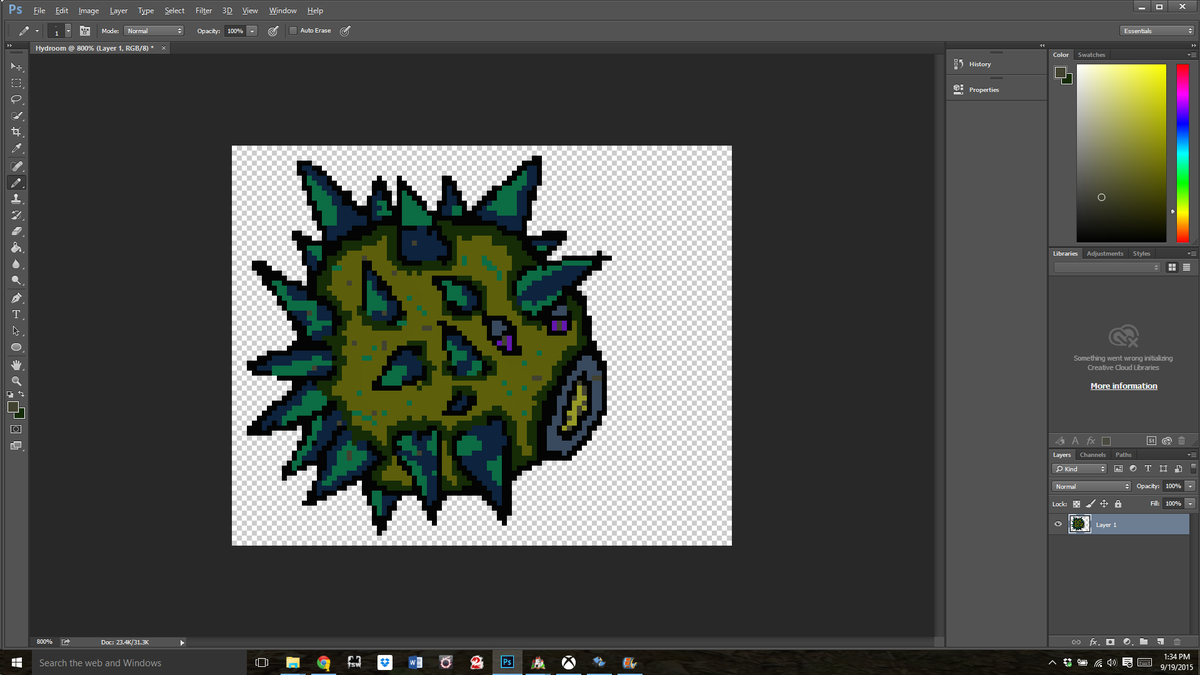The image size is (1200, 675).
Task: Toggle Quick Mask mode icon
Action: click(x=16, y=429)
